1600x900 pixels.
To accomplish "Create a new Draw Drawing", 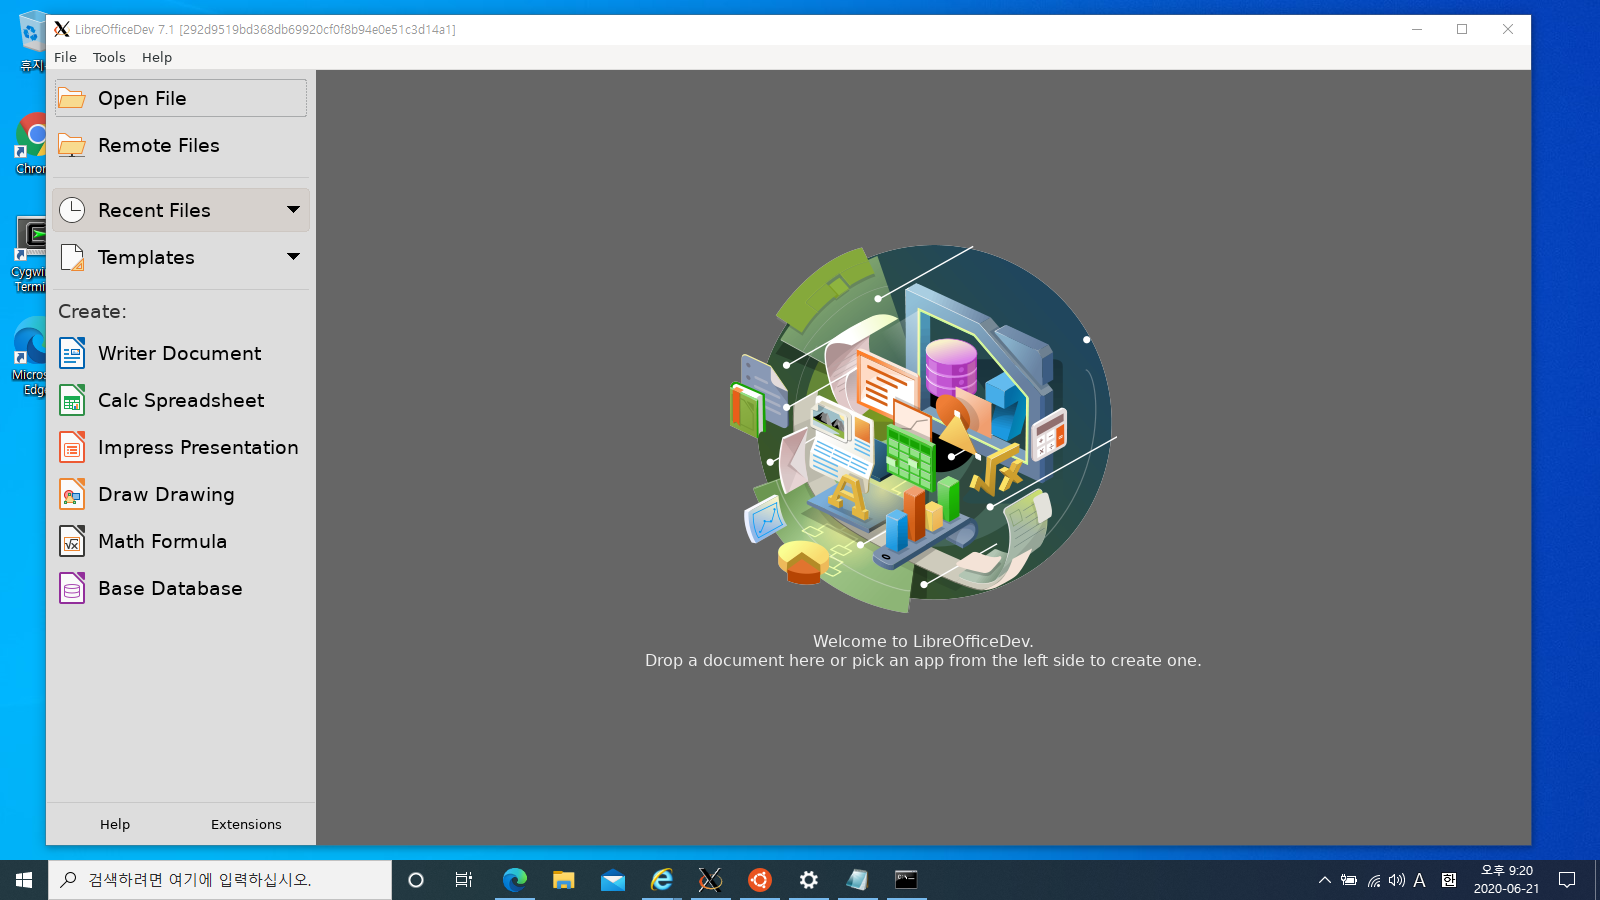I will pos(180,494).
